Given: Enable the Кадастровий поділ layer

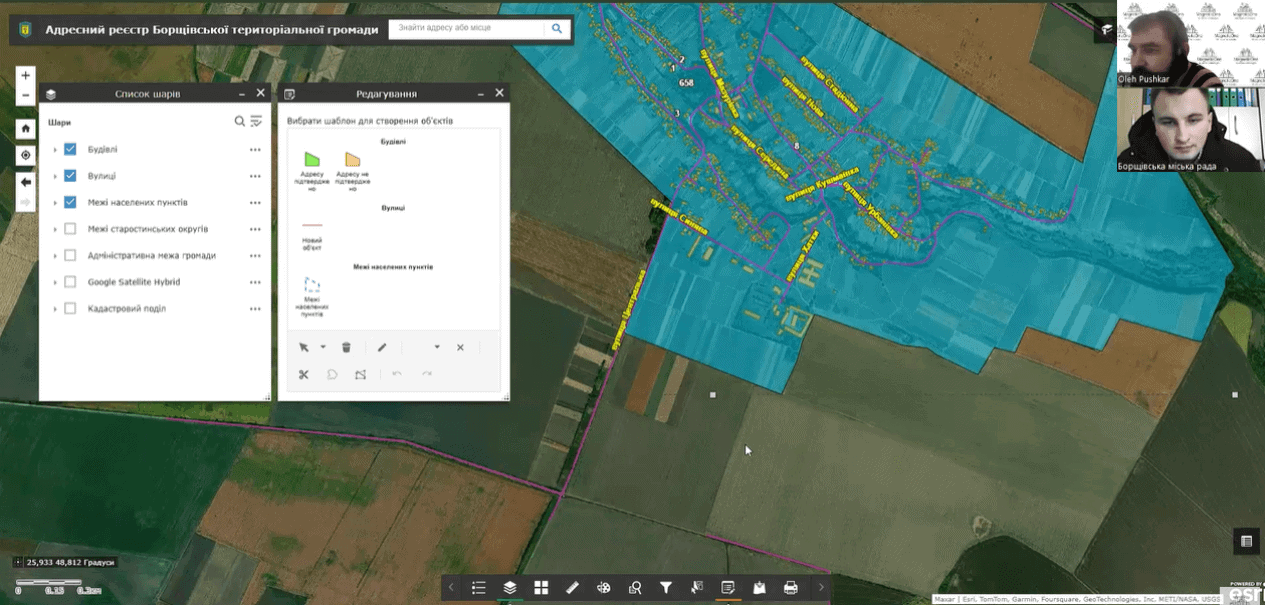Looking at the screenshot, I should (70, 309).
